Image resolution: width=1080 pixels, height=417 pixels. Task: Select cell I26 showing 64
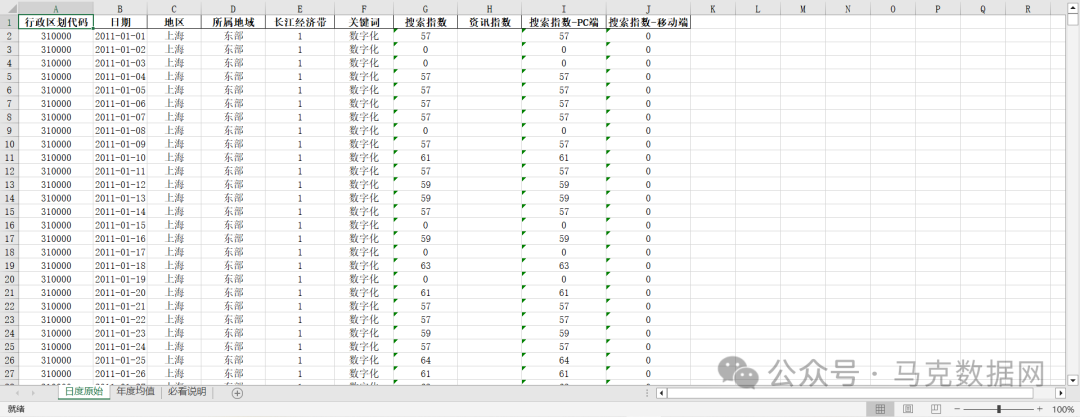[564, 360]
